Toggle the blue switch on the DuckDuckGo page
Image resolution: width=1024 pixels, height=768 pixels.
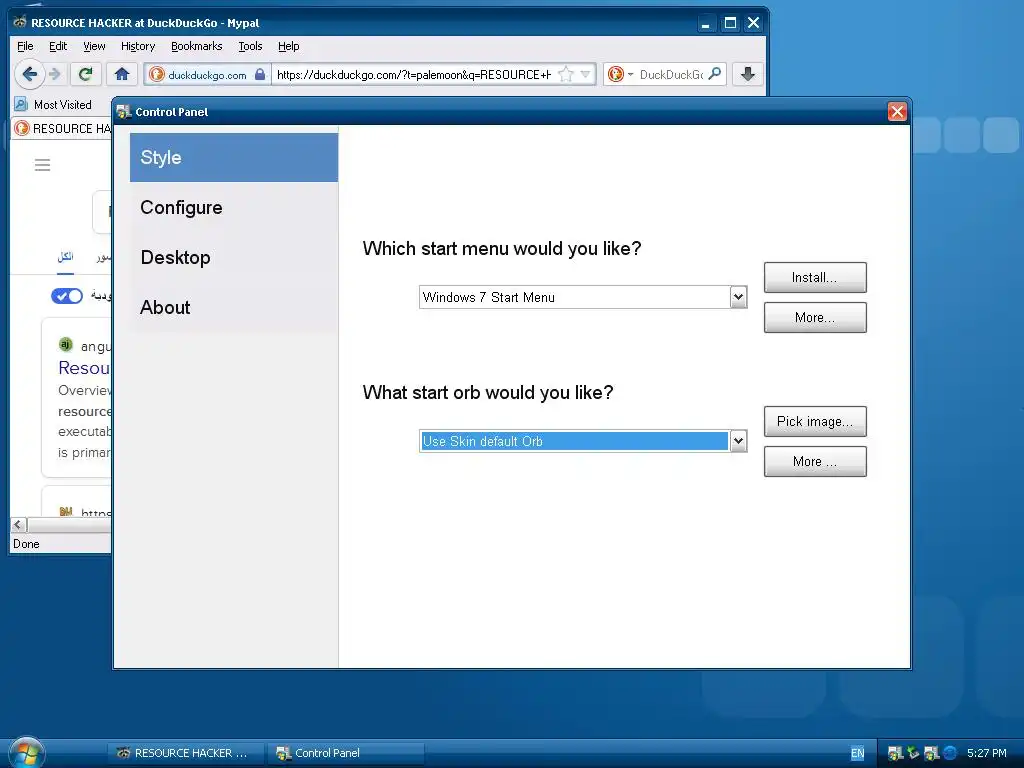(x=67, y=296)
